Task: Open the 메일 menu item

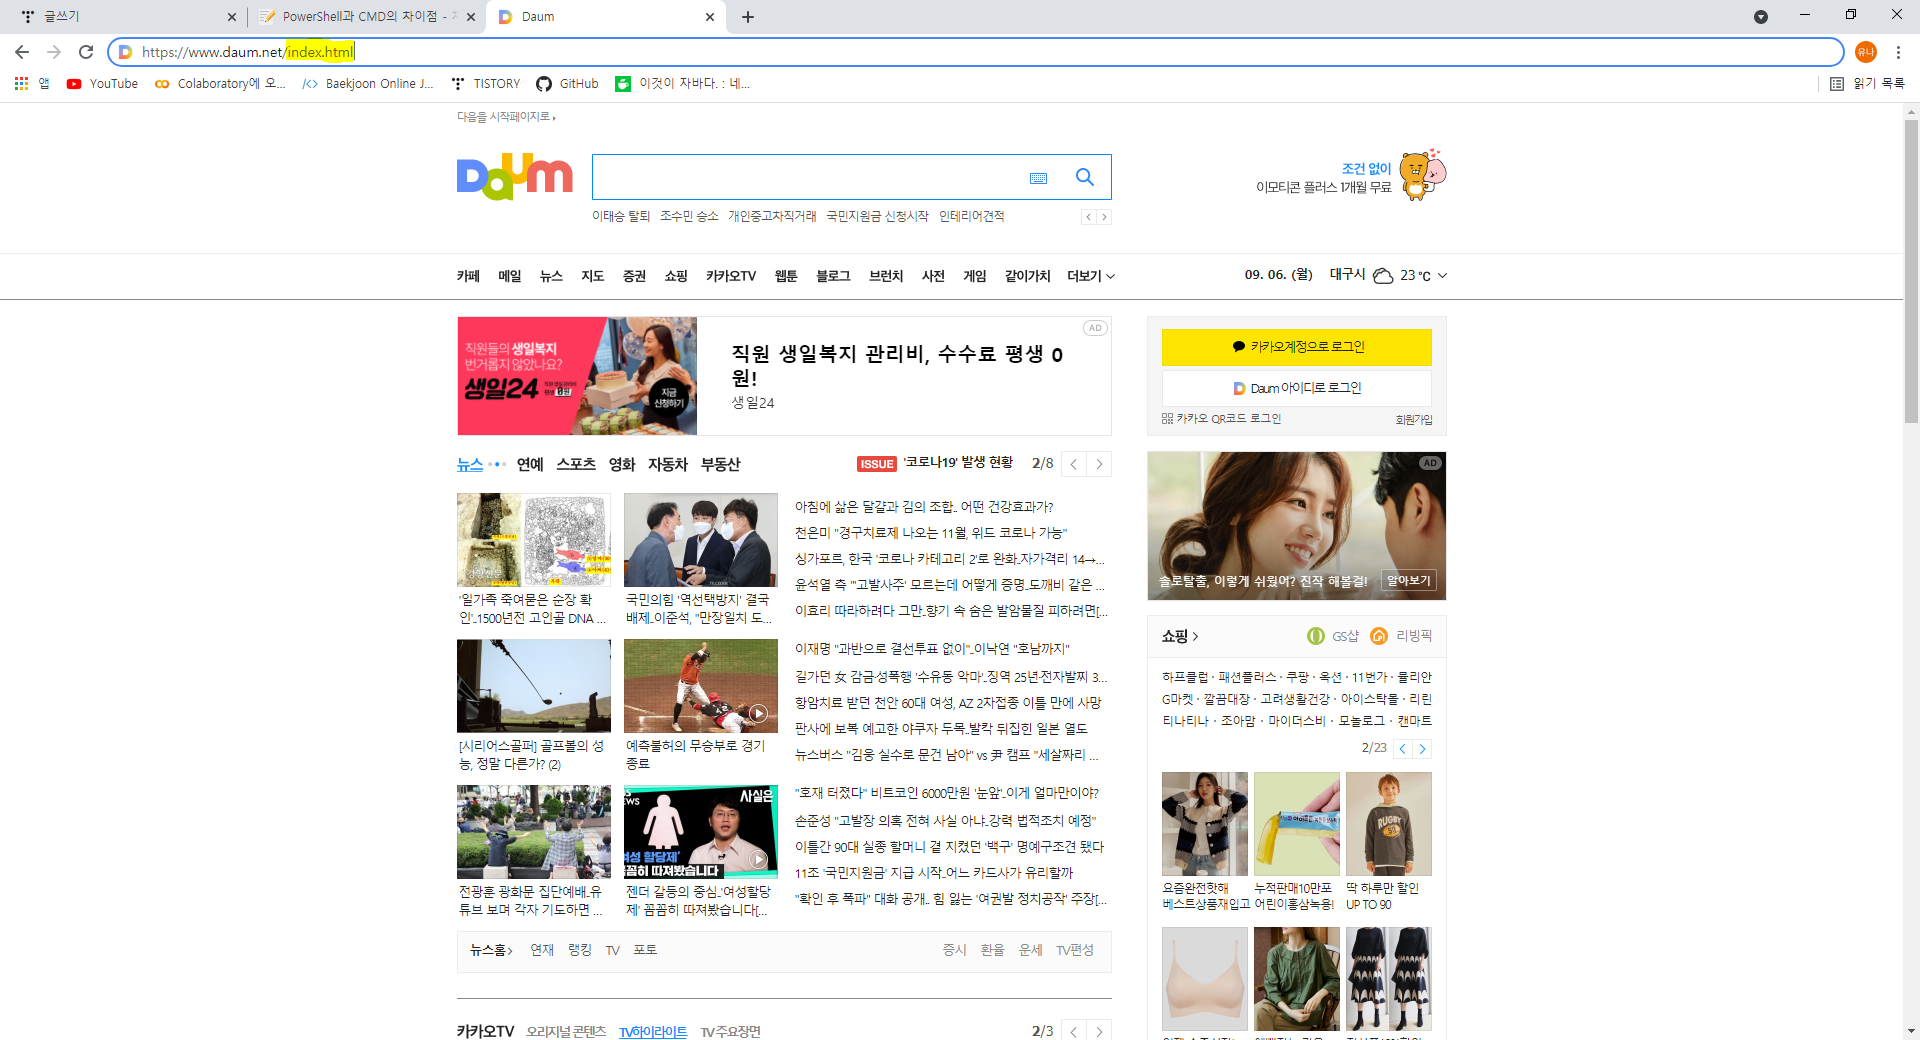Action: pyautogui.click(x=510, y=276)
